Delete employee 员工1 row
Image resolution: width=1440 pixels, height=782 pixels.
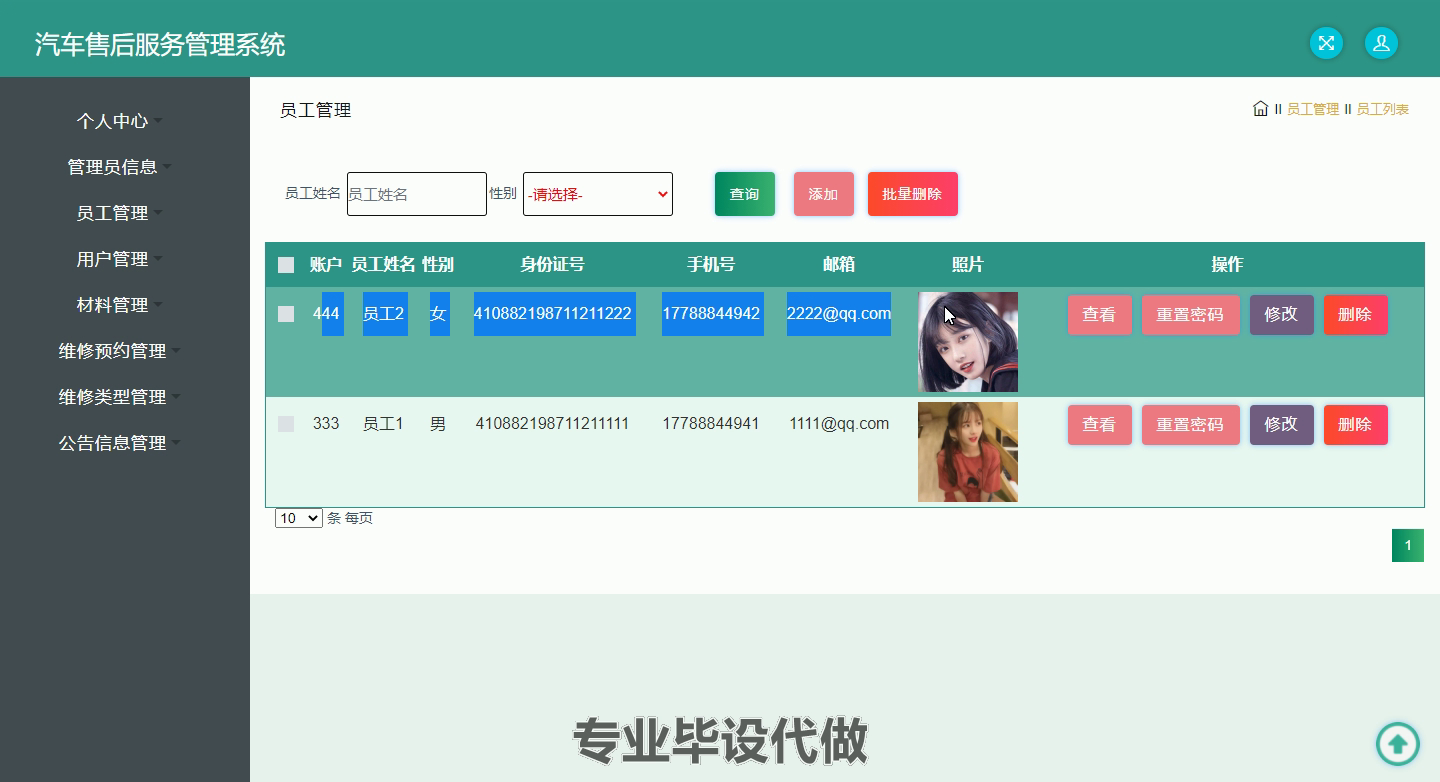[1356, 425]
